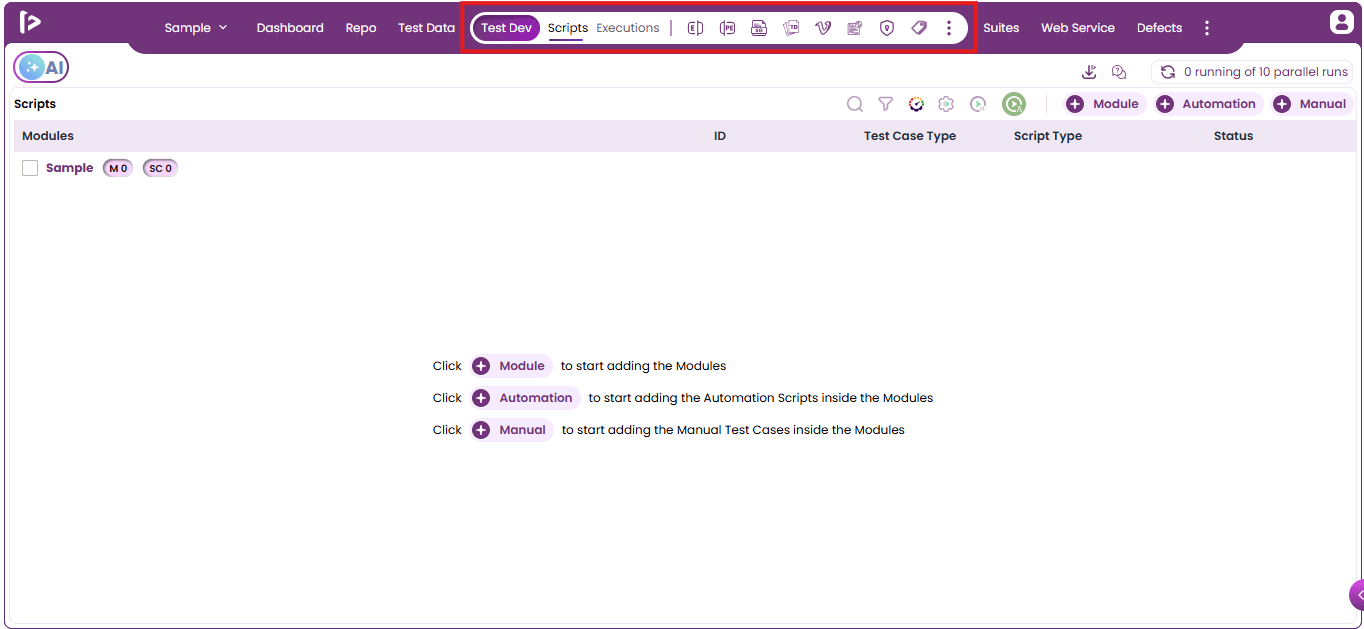Click the Module button in the center hint

click(510, 366)
